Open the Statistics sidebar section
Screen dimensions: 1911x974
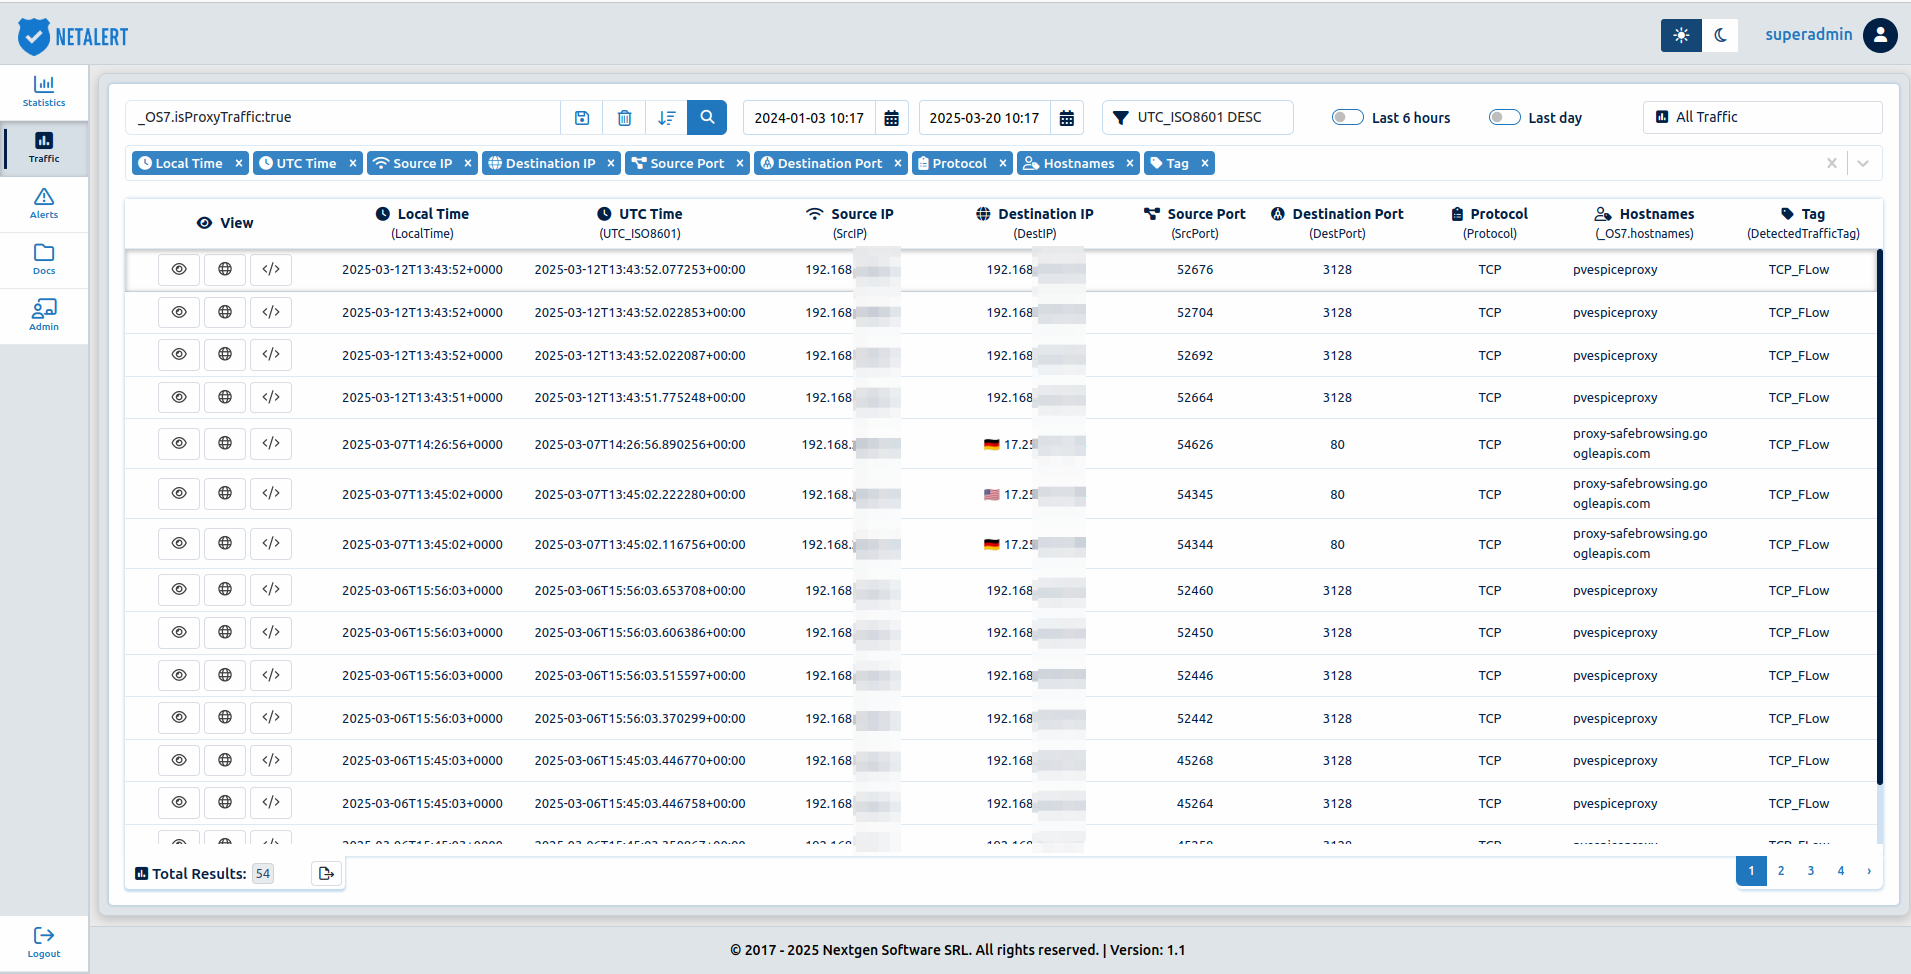(44, 91)
